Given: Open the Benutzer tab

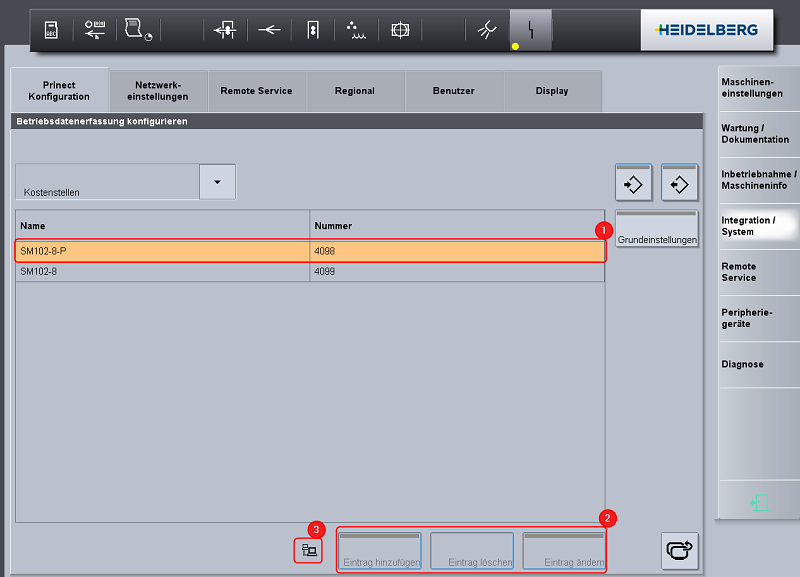Looking at the screenshot, I should (x=454, y=91).
